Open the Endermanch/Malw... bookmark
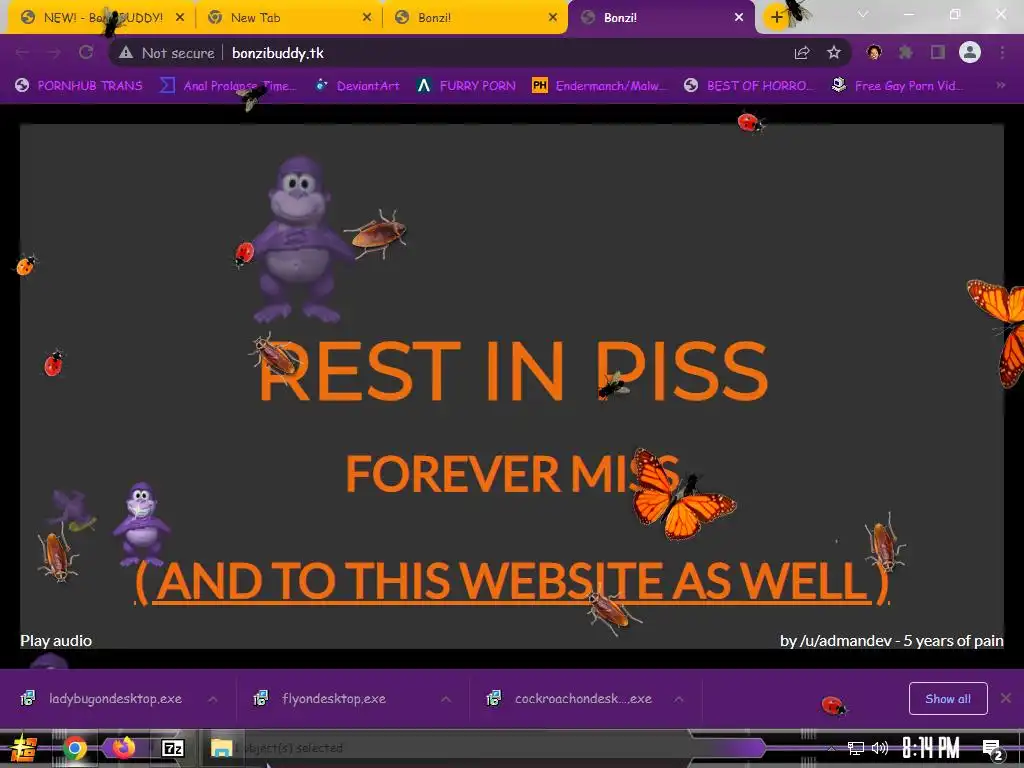 [x=600, y=86]
